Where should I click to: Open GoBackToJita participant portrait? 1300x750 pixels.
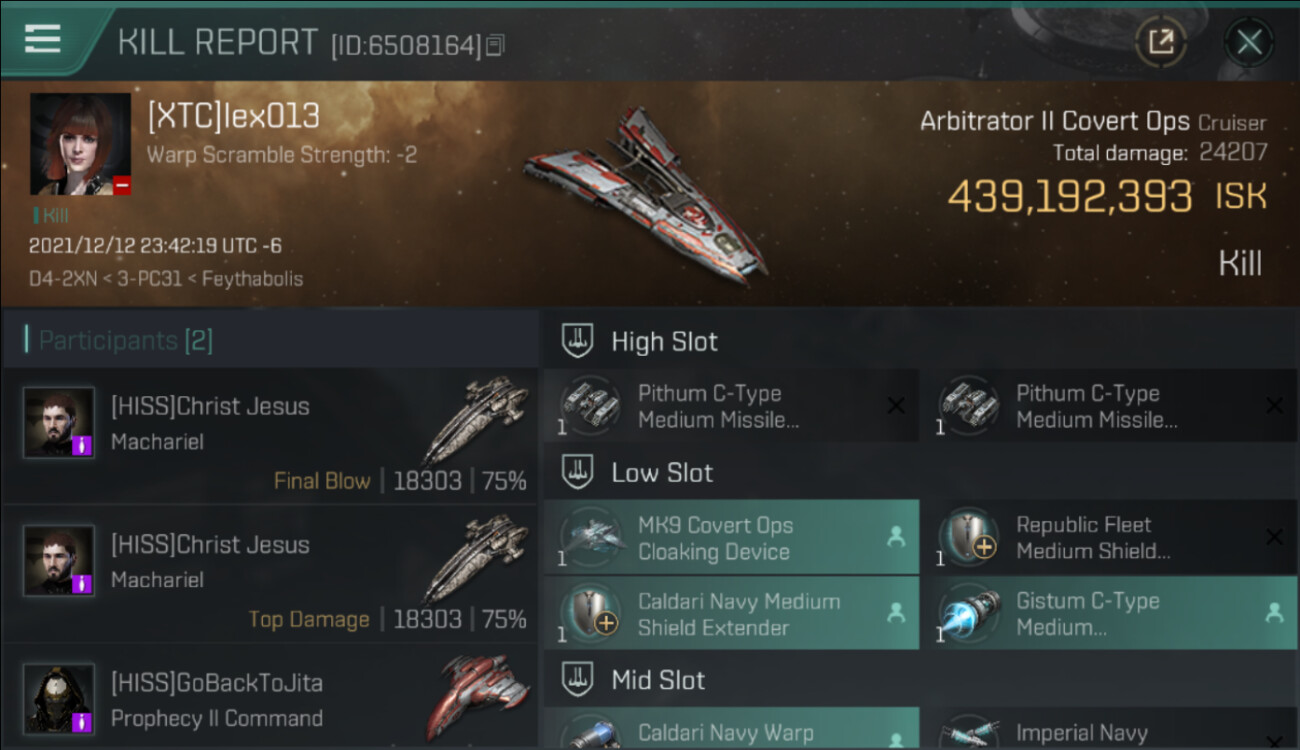59,699
